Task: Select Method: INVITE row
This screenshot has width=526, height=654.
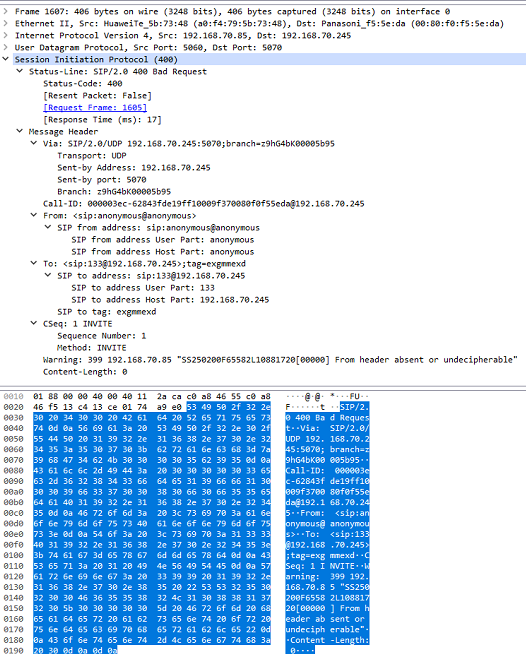Action: click(x=92, y=348)
